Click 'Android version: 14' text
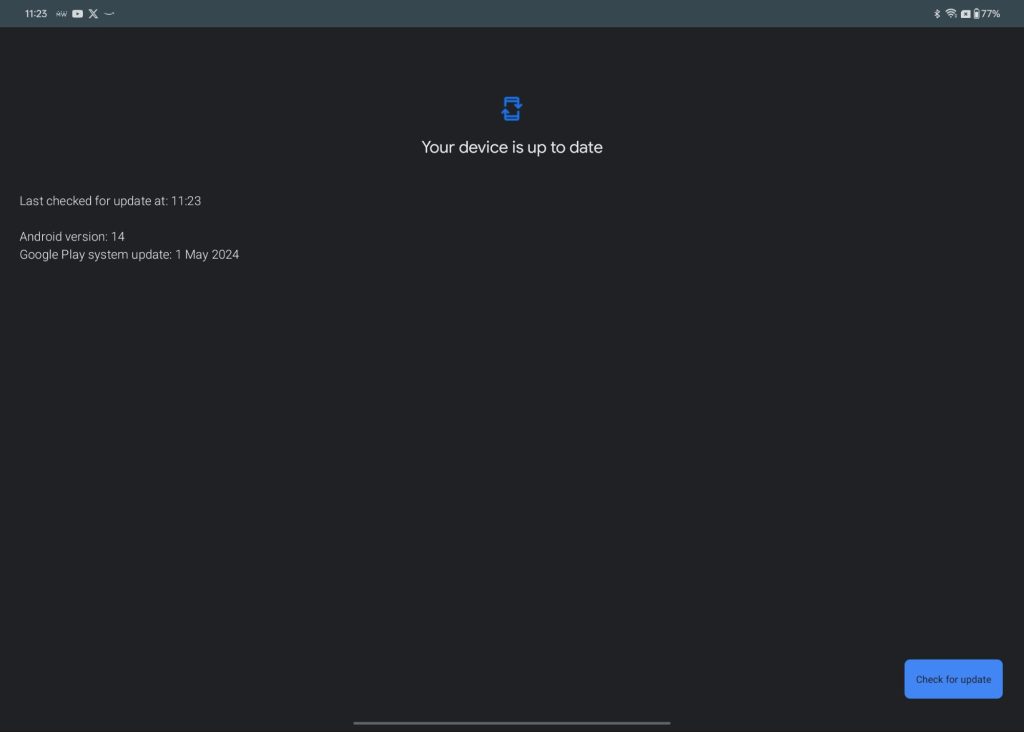 [72, 236]
